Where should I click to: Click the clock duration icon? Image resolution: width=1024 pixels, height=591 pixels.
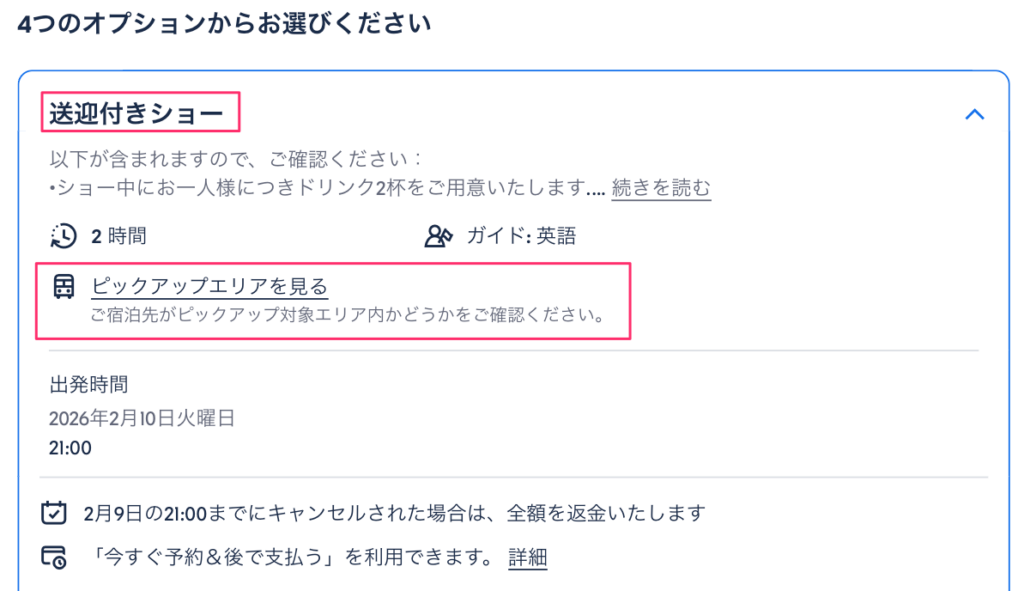(x=62, y=236)
